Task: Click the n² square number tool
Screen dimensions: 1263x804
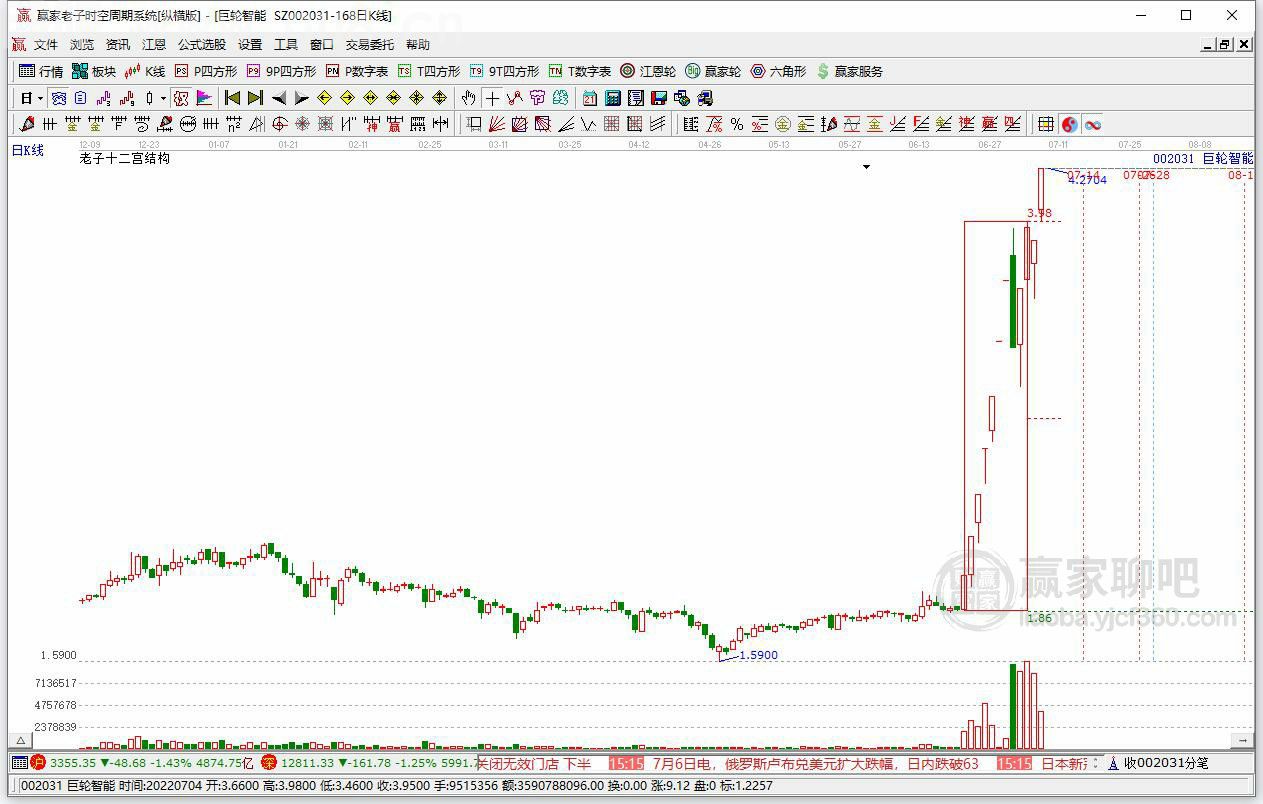Action: (x=234, y=124)
